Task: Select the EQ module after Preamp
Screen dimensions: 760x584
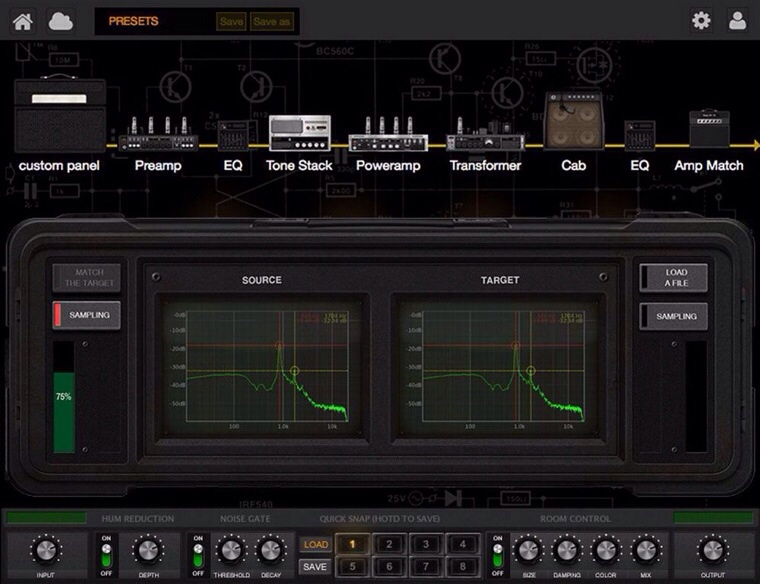Action: 233,136
